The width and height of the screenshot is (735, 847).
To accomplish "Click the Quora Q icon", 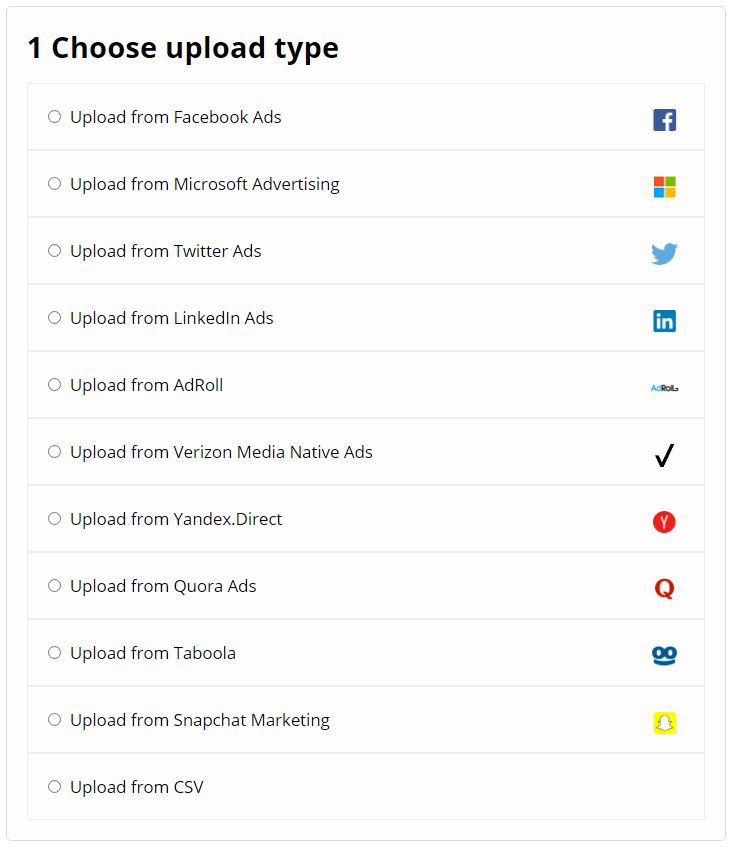I will [664, 588].
